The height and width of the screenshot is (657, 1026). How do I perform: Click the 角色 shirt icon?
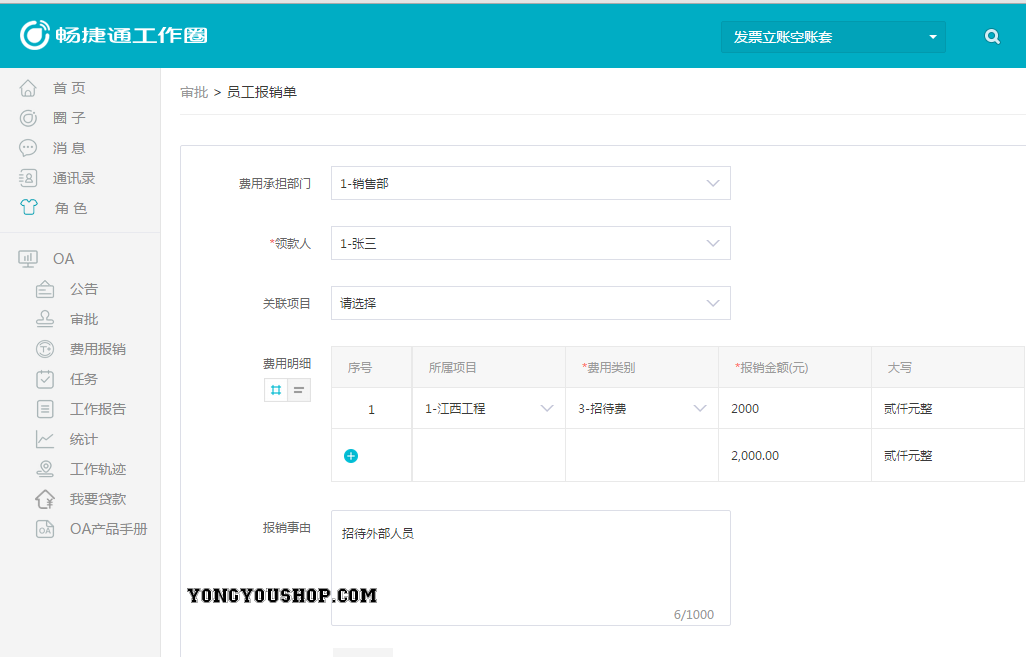pos(28,207)
